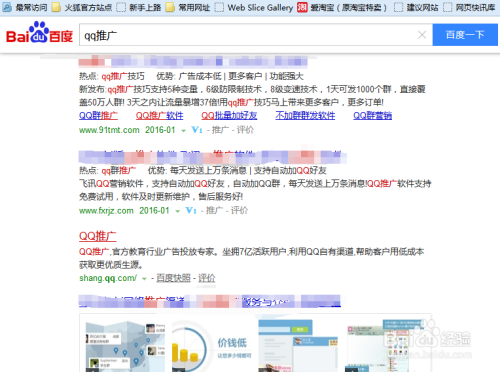
Task: Open the QQ推广 result title
Action: (x=98, y=236)
